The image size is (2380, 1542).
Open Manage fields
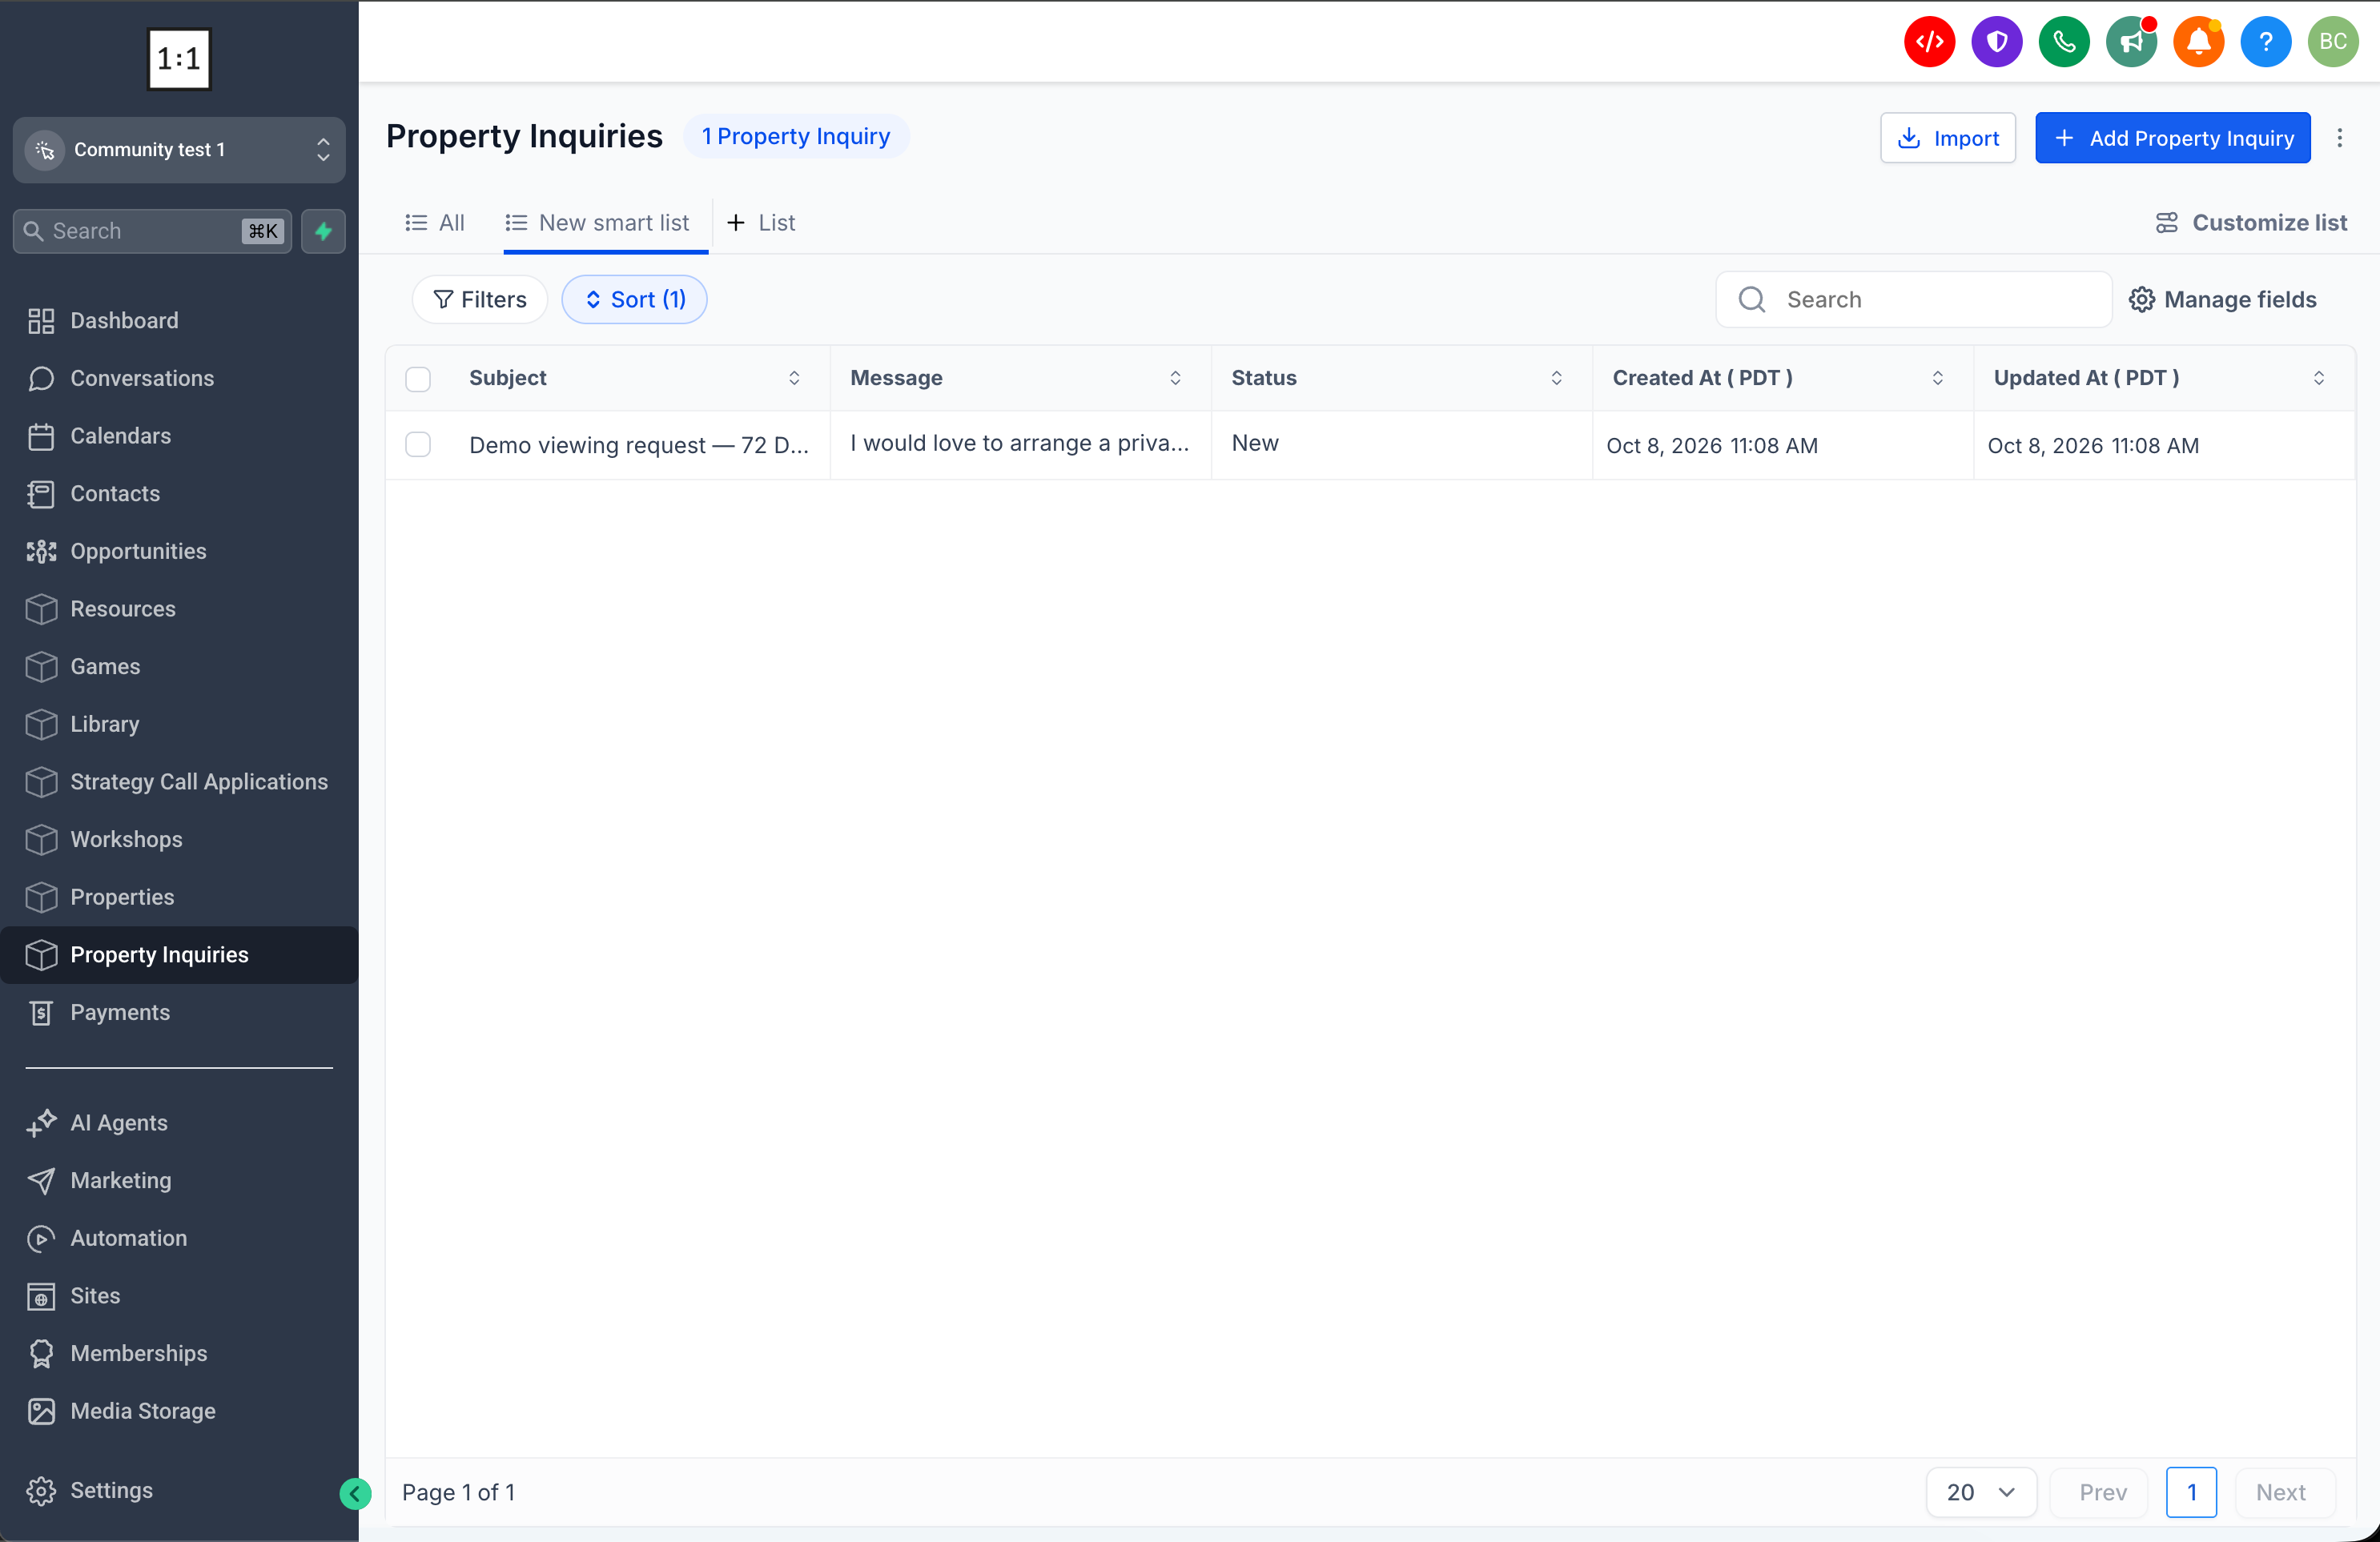coord(2222,300)
